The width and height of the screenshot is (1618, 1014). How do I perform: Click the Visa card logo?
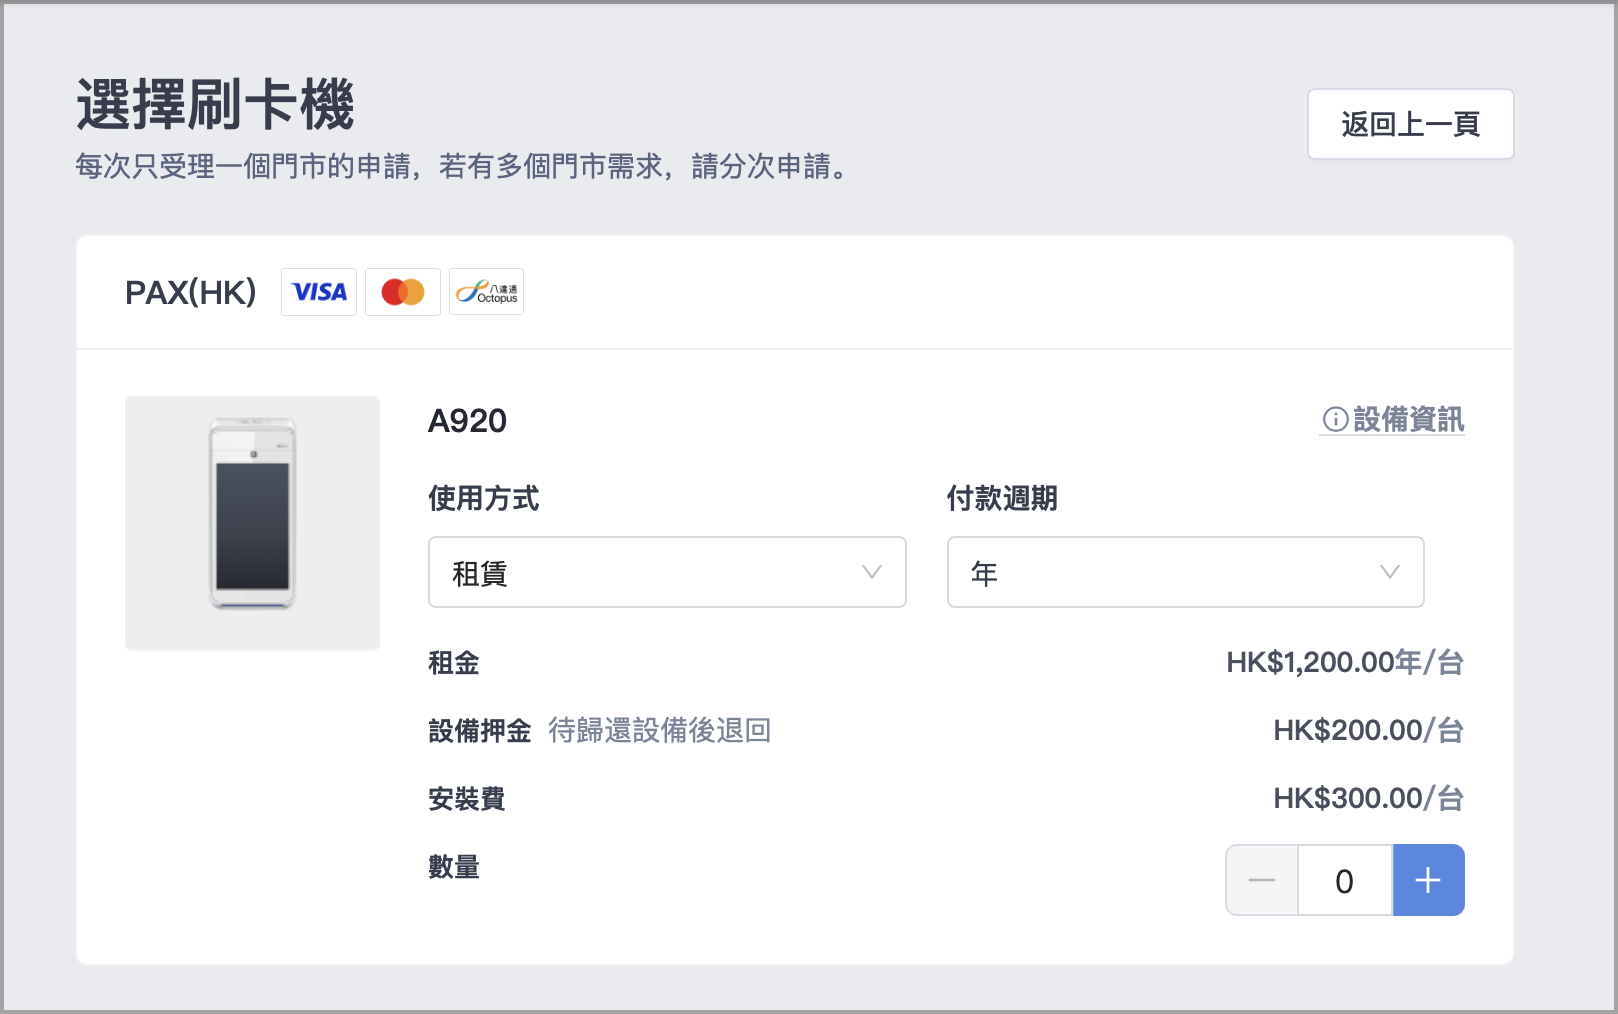[x=319, y=292]
